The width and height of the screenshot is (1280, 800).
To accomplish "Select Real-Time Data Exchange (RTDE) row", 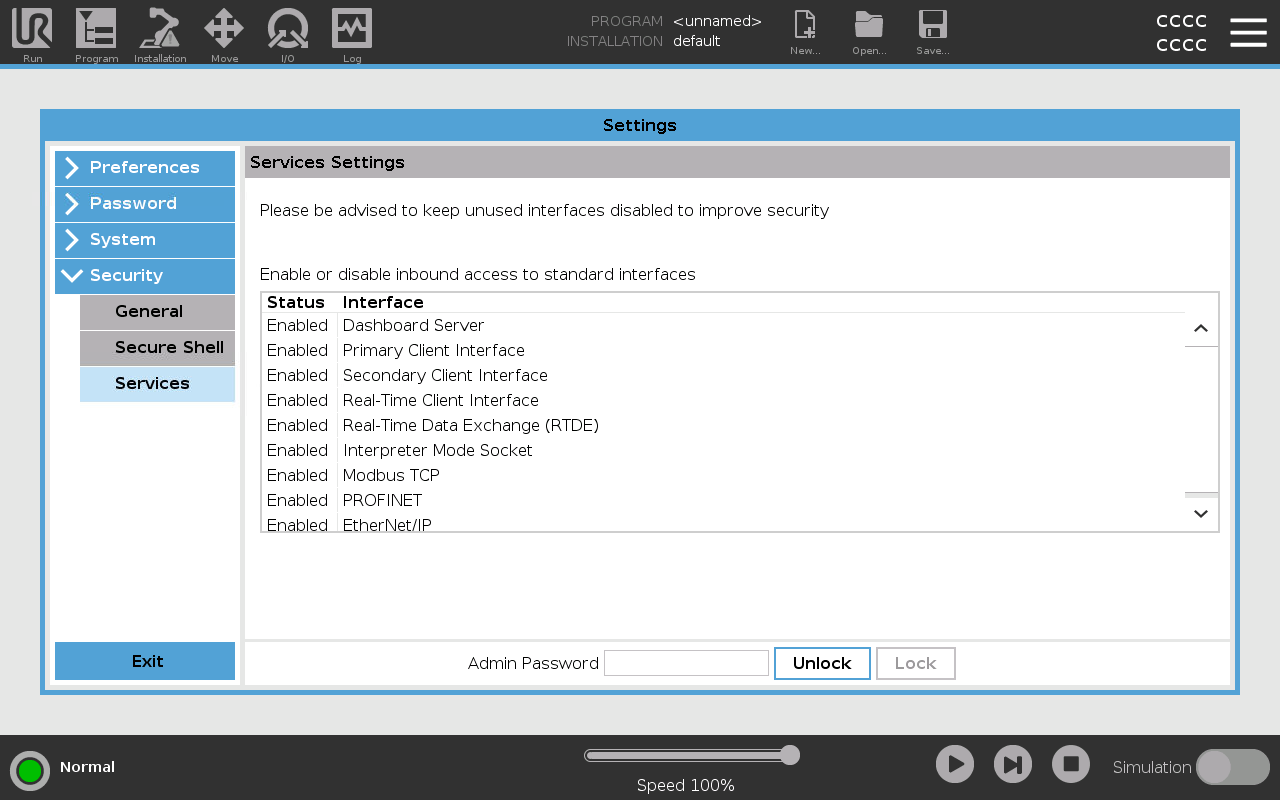I will pos(724,426).
